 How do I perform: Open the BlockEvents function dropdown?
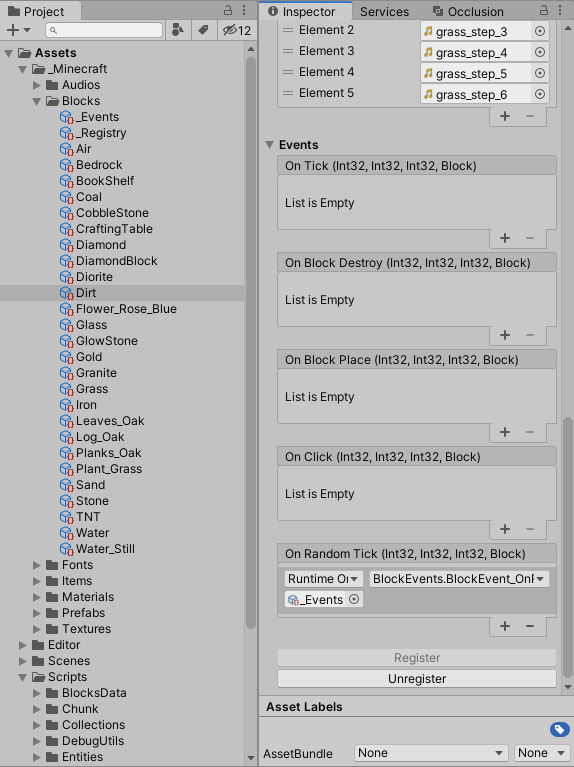459,579
